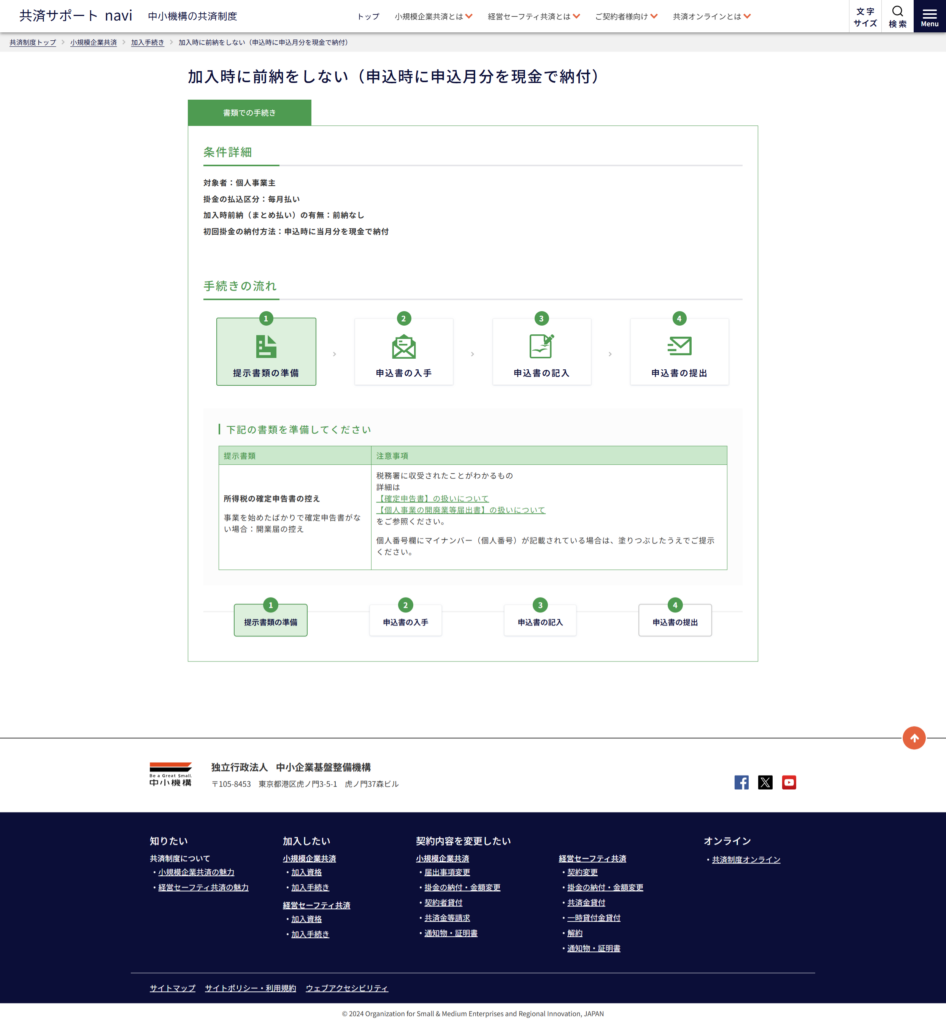Screen dimensions: 946x1024
Task: Select step 4 申込書の提出 mail icon card
Action: [679, 351]
